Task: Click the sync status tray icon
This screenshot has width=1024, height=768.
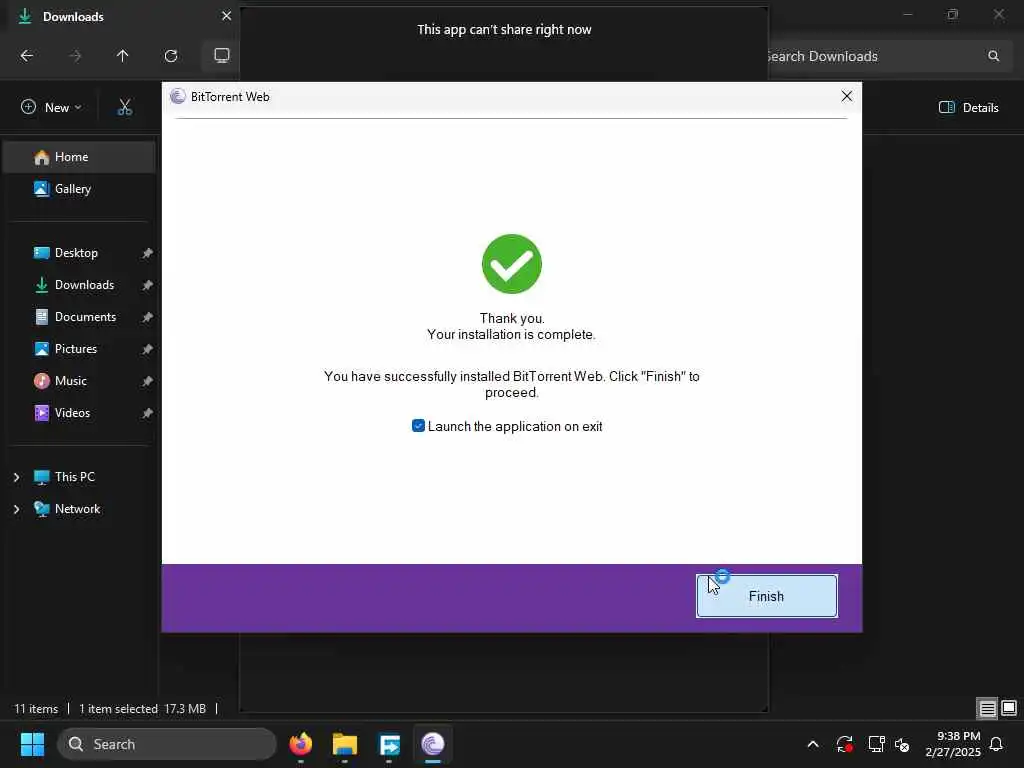Action: [x=844, y=744]
